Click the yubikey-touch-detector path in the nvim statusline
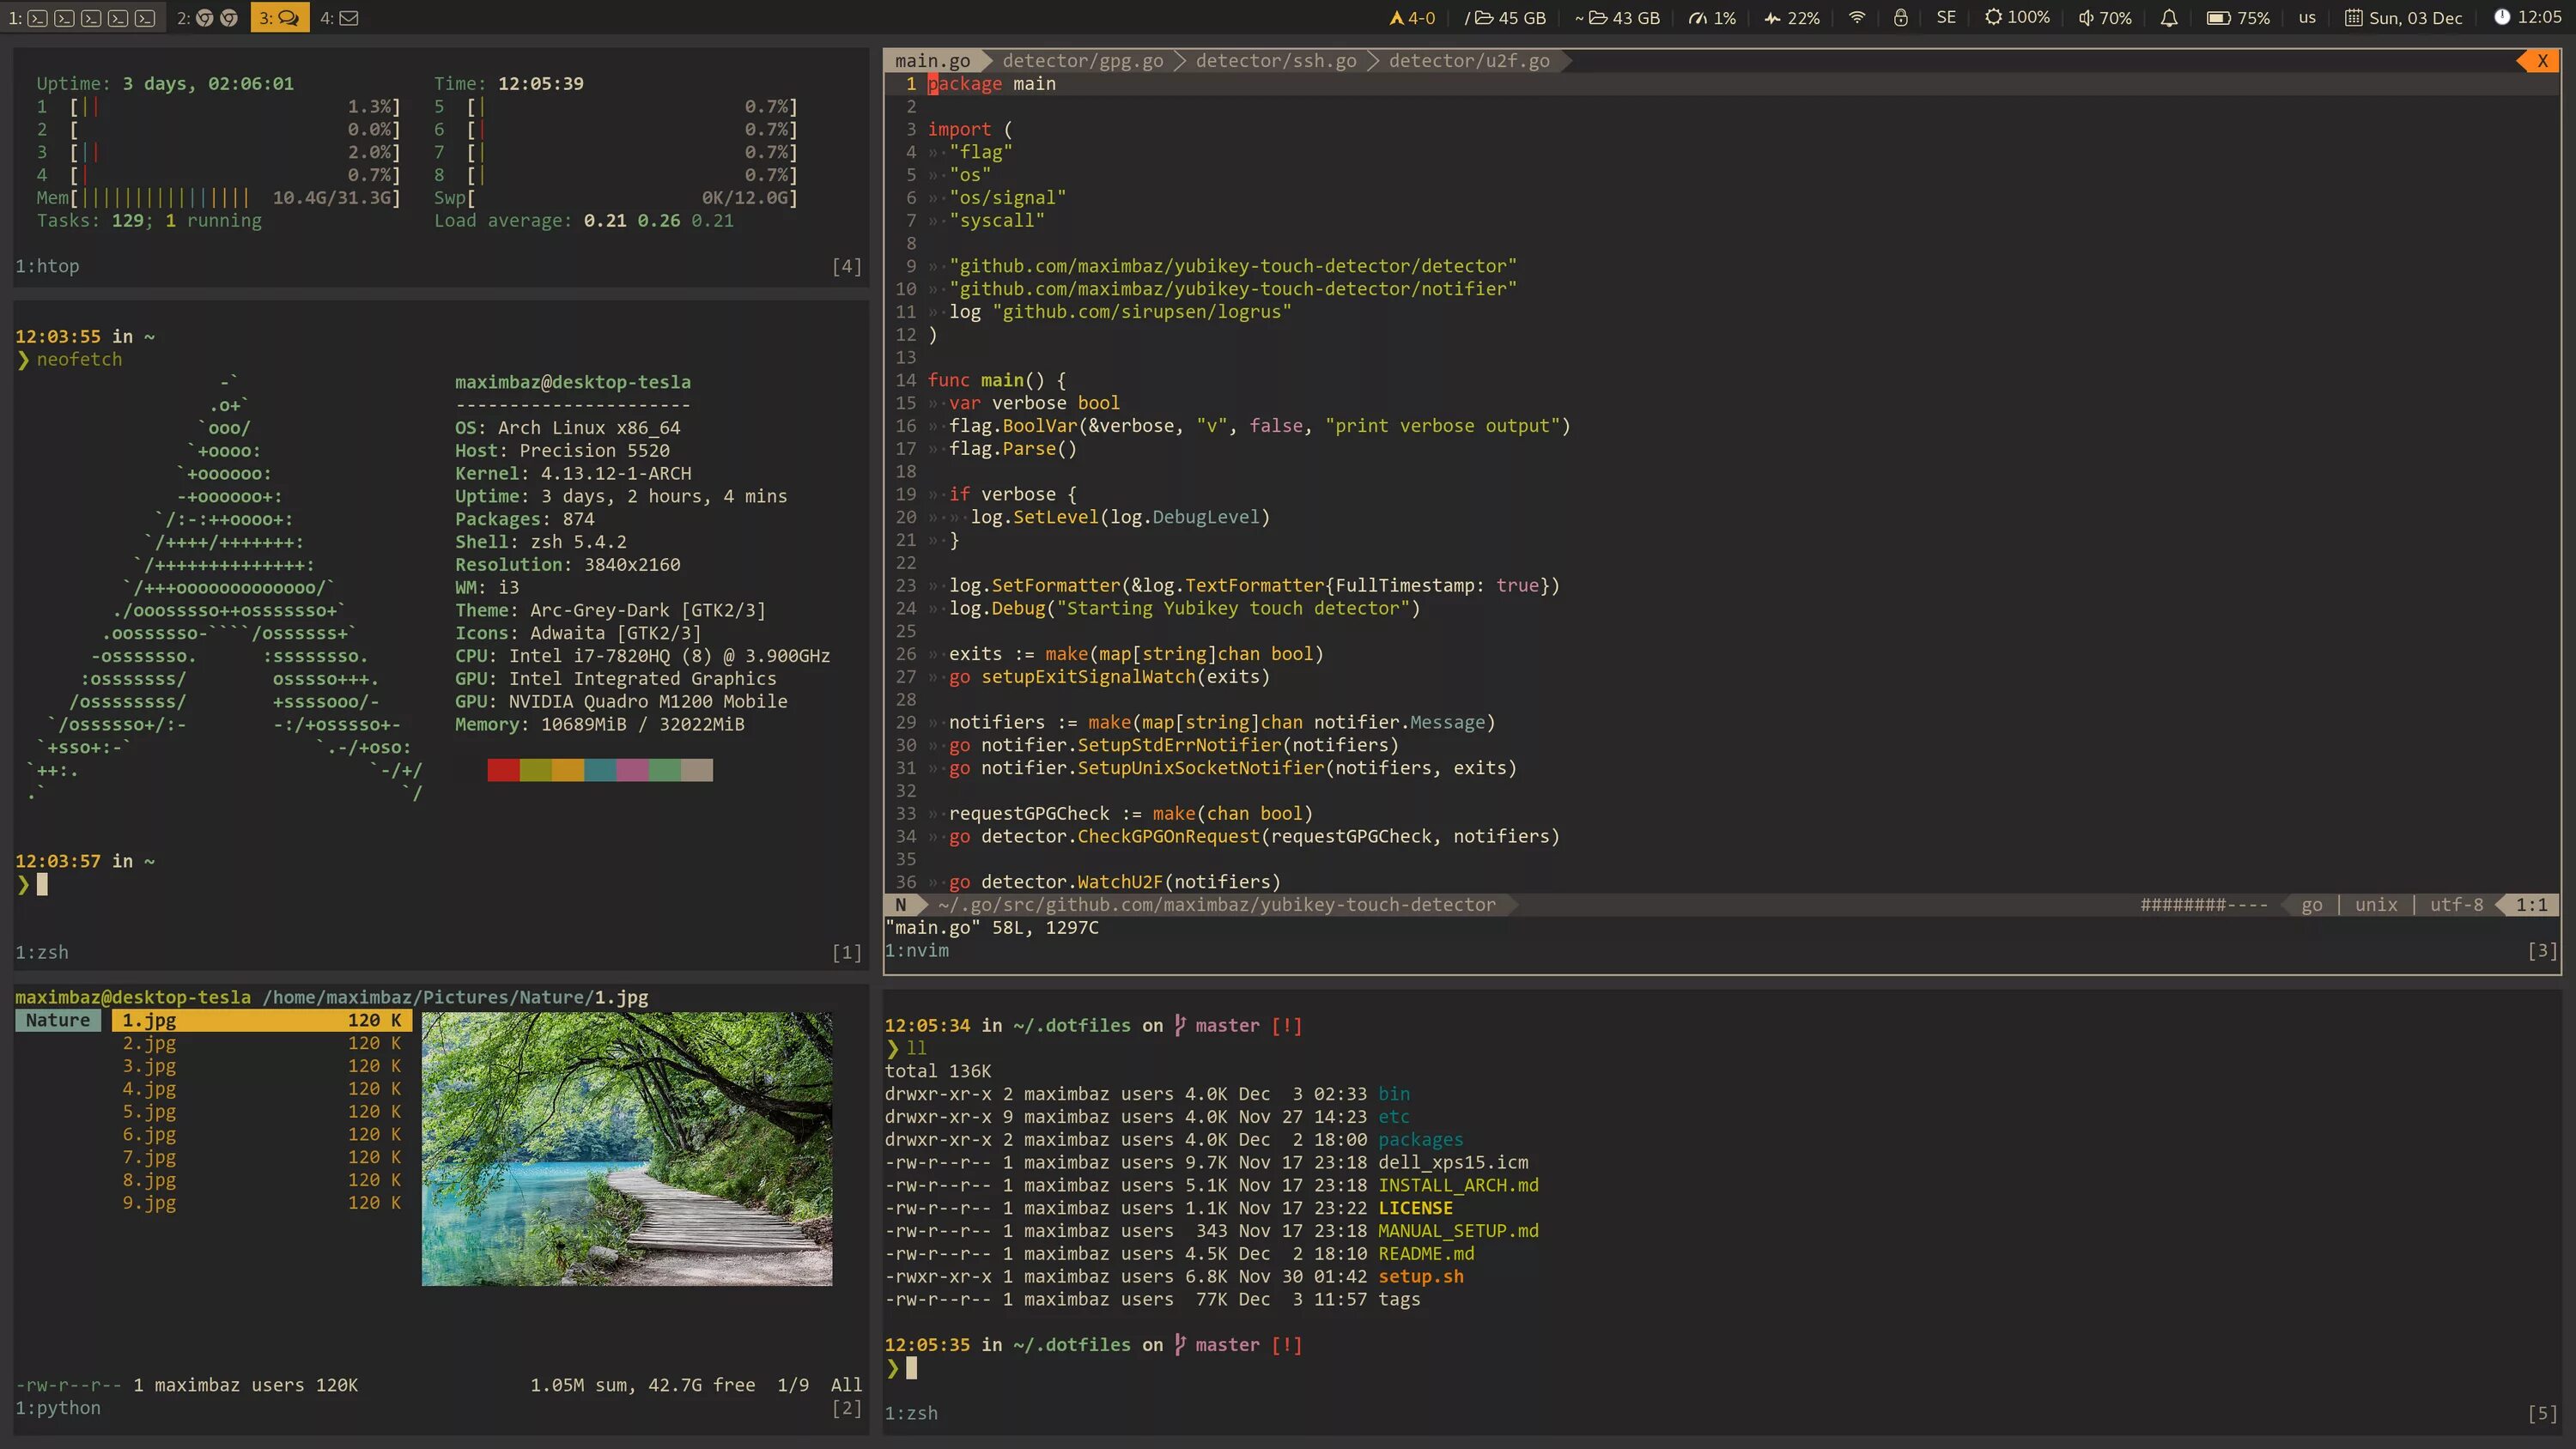 point(1216,904)
